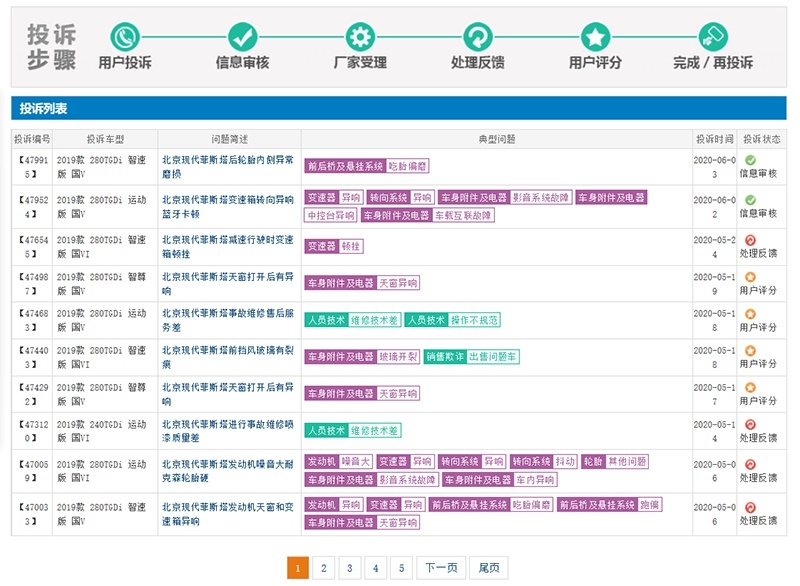Click orange star icon for complaint 474987
Image resolution: width=800 pixels, height=586 pixels.
tap(751, 277)
